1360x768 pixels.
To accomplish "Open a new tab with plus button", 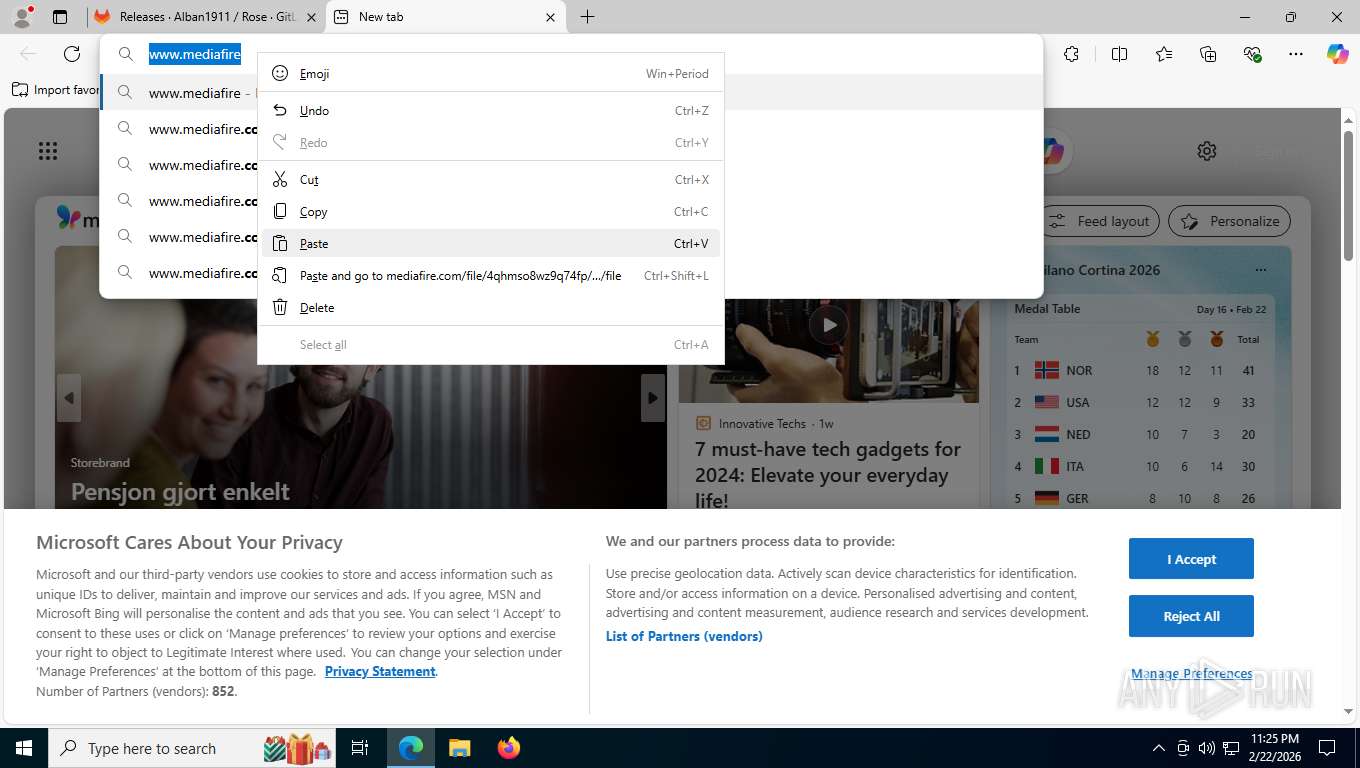I will [587, 17].
